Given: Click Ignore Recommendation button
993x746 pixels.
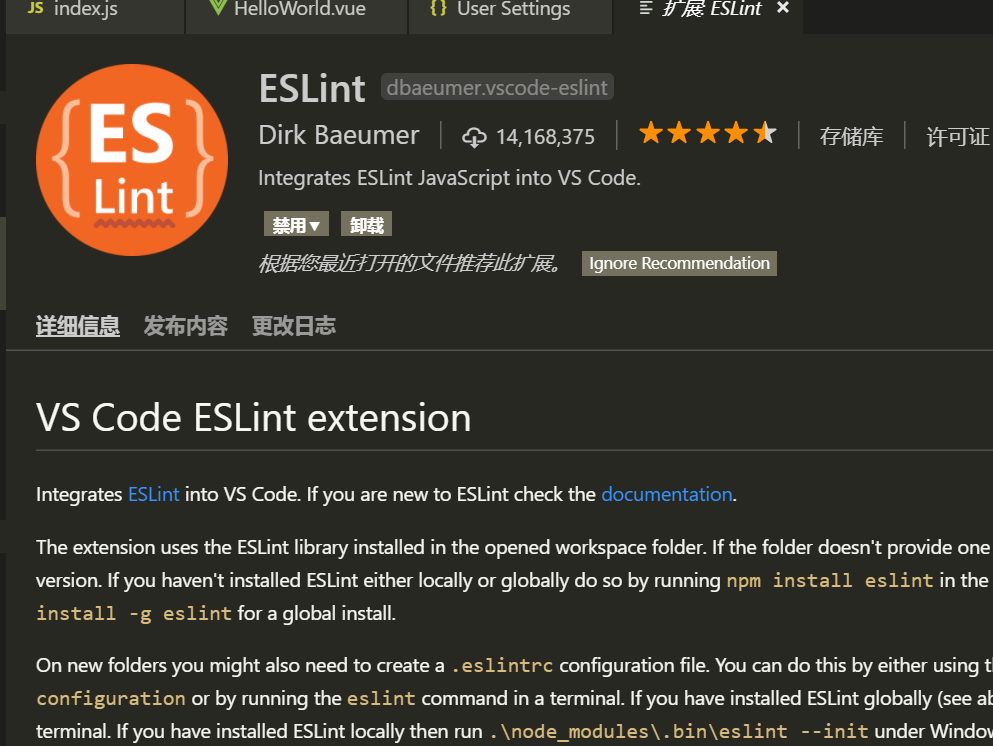Looking at the screenshot, I should [x=679, y=263].
